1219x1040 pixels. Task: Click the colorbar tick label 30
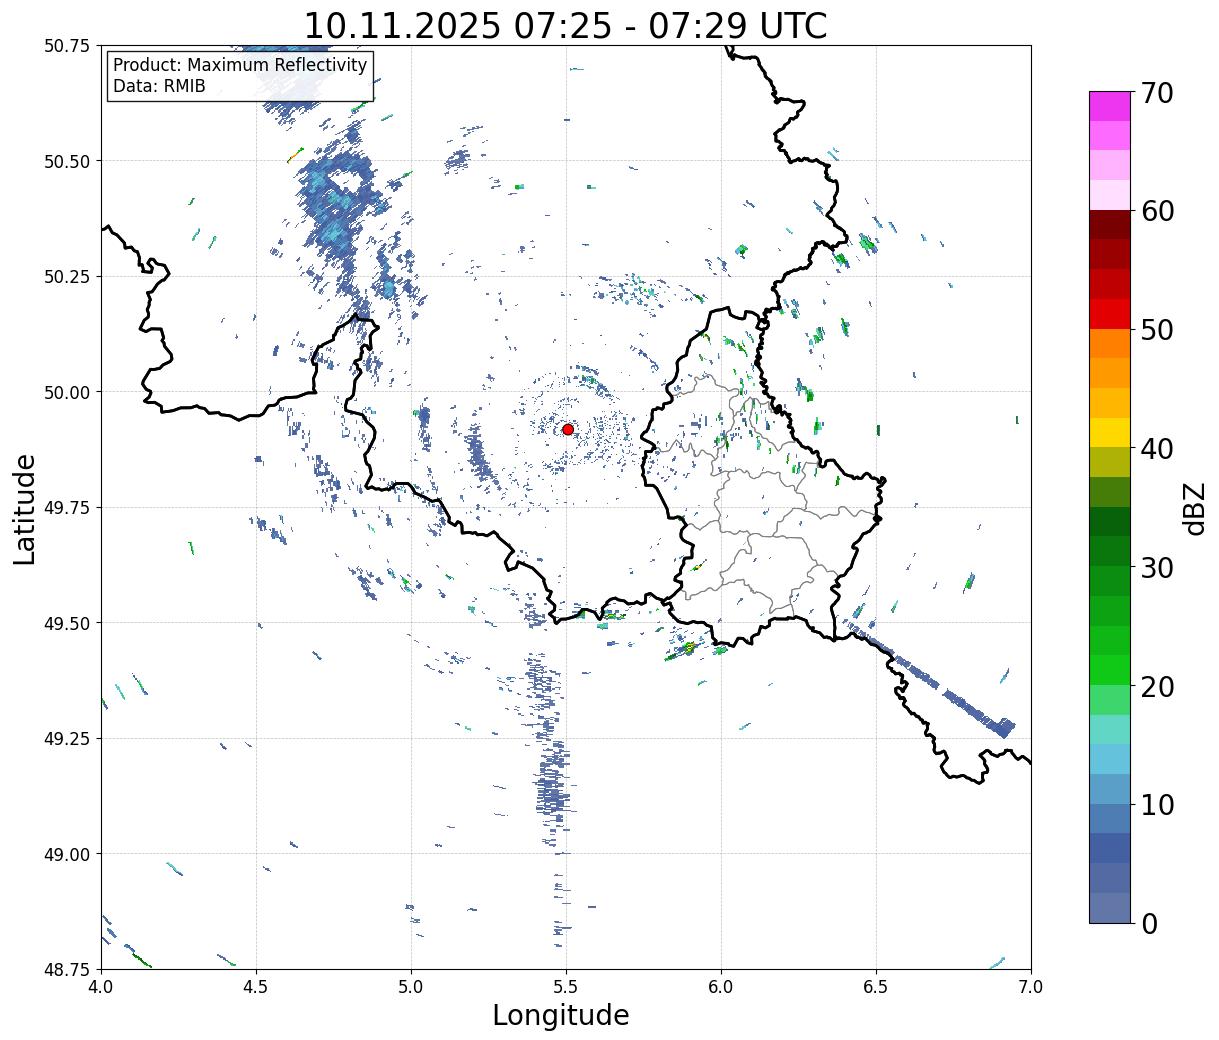click(1156, 568)
